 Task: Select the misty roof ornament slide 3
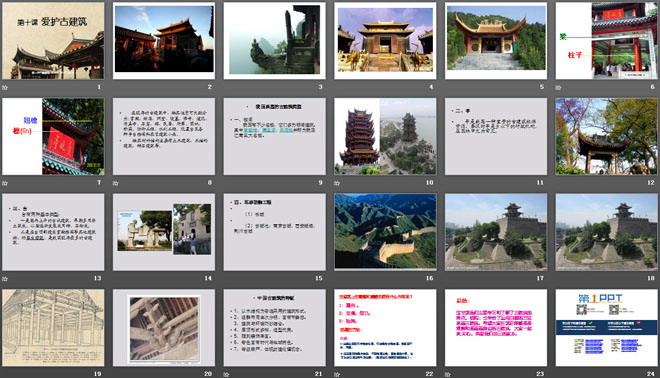coord(274,41)
